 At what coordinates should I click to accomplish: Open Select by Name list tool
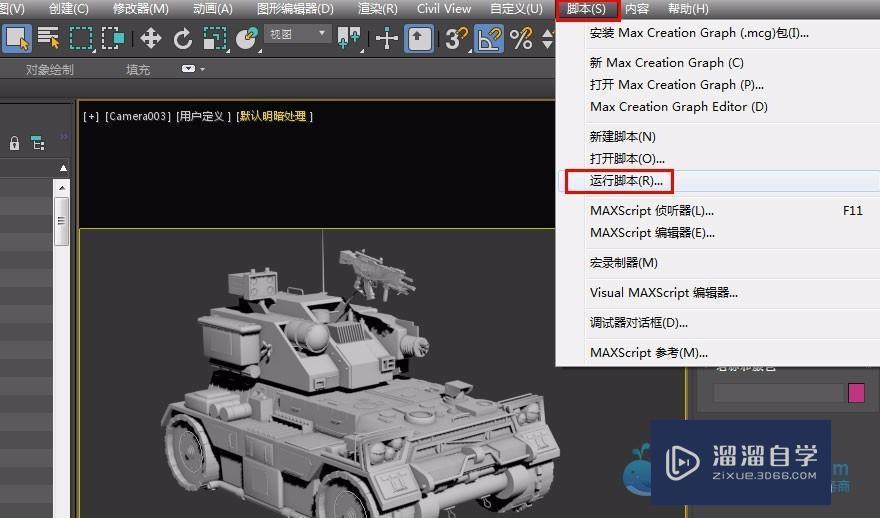click(49, 39)
